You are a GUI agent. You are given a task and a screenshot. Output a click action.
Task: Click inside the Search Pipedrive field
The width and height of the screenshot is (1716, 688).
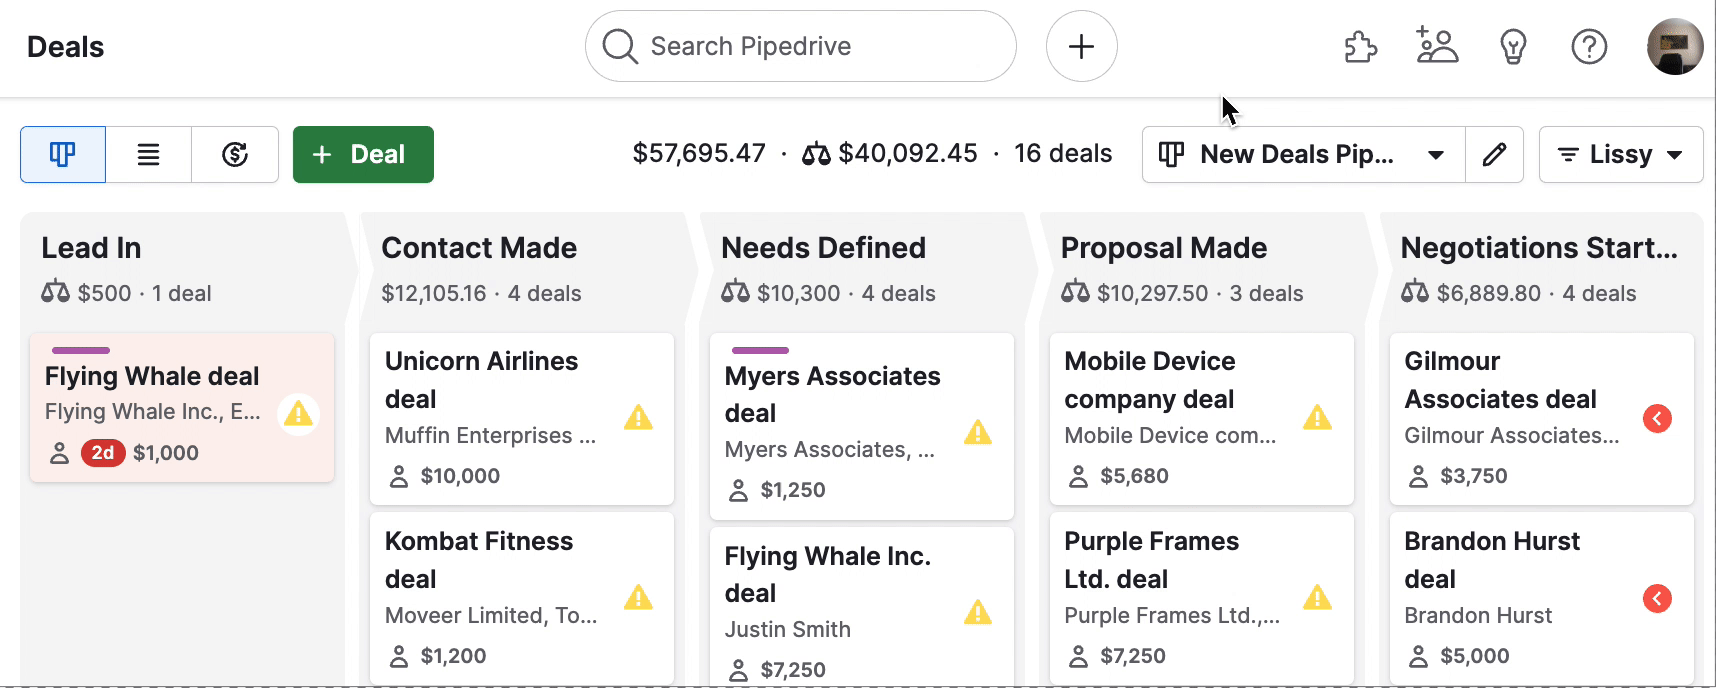click(x=800, y=45)
